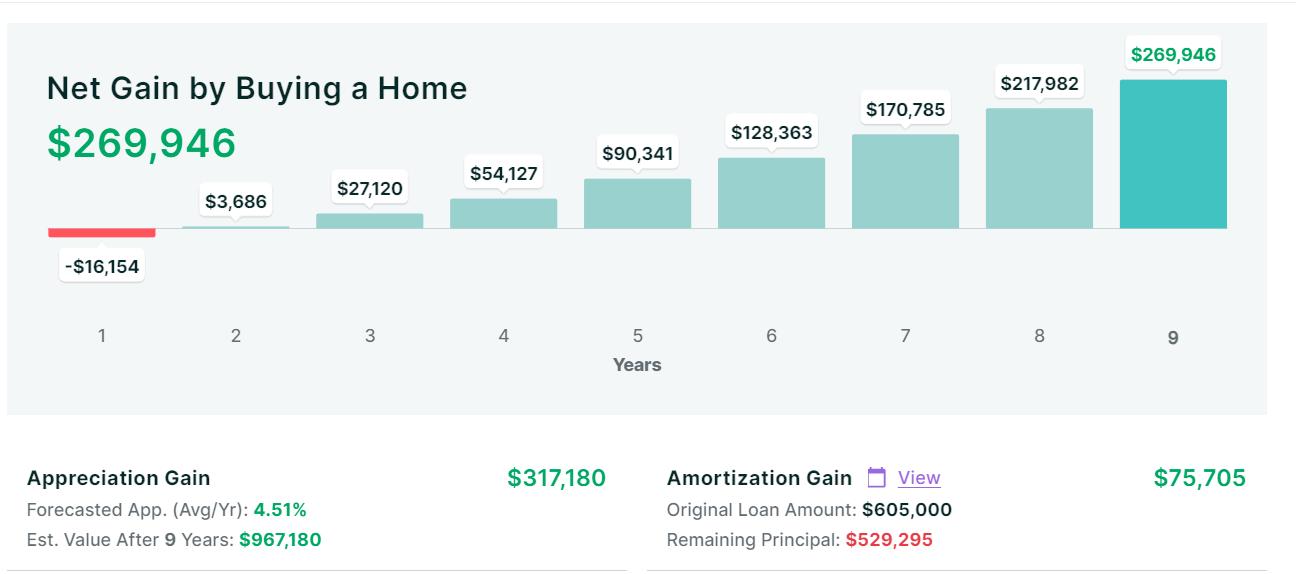Click the $3,686 value label
Image resolution: width=1296 pixels, height=574 pixels.
tap(236, 202)
